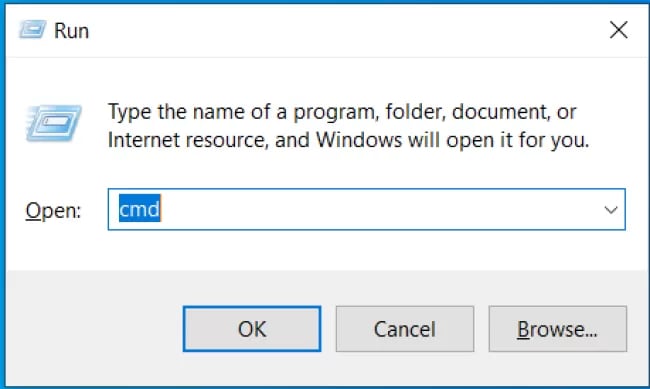650x389 pixels.
Task: Dismiss the dialog using the Cancel button
Action: (405, 329)
